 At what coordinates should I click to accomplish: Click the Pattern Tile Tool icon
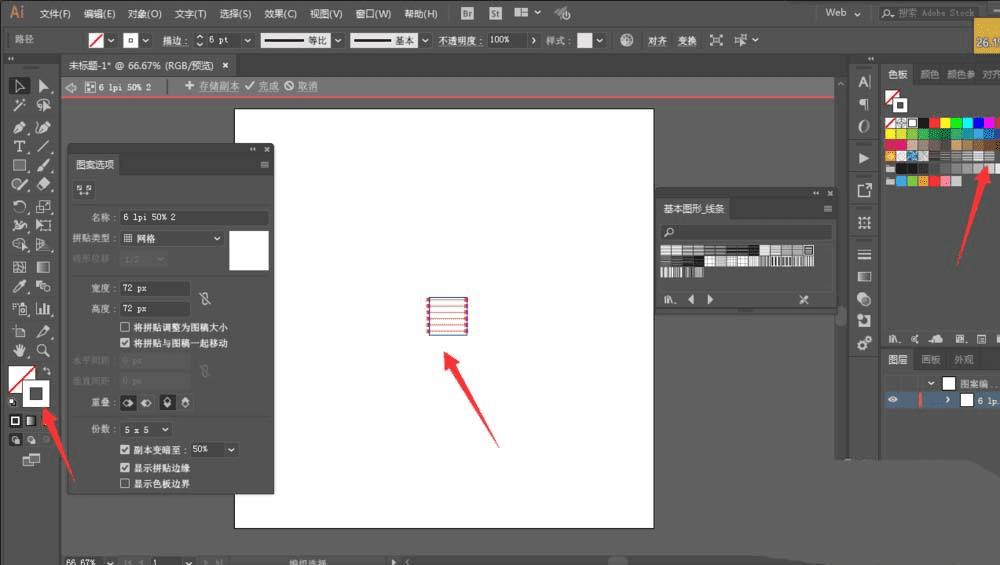tap(84, 189)
